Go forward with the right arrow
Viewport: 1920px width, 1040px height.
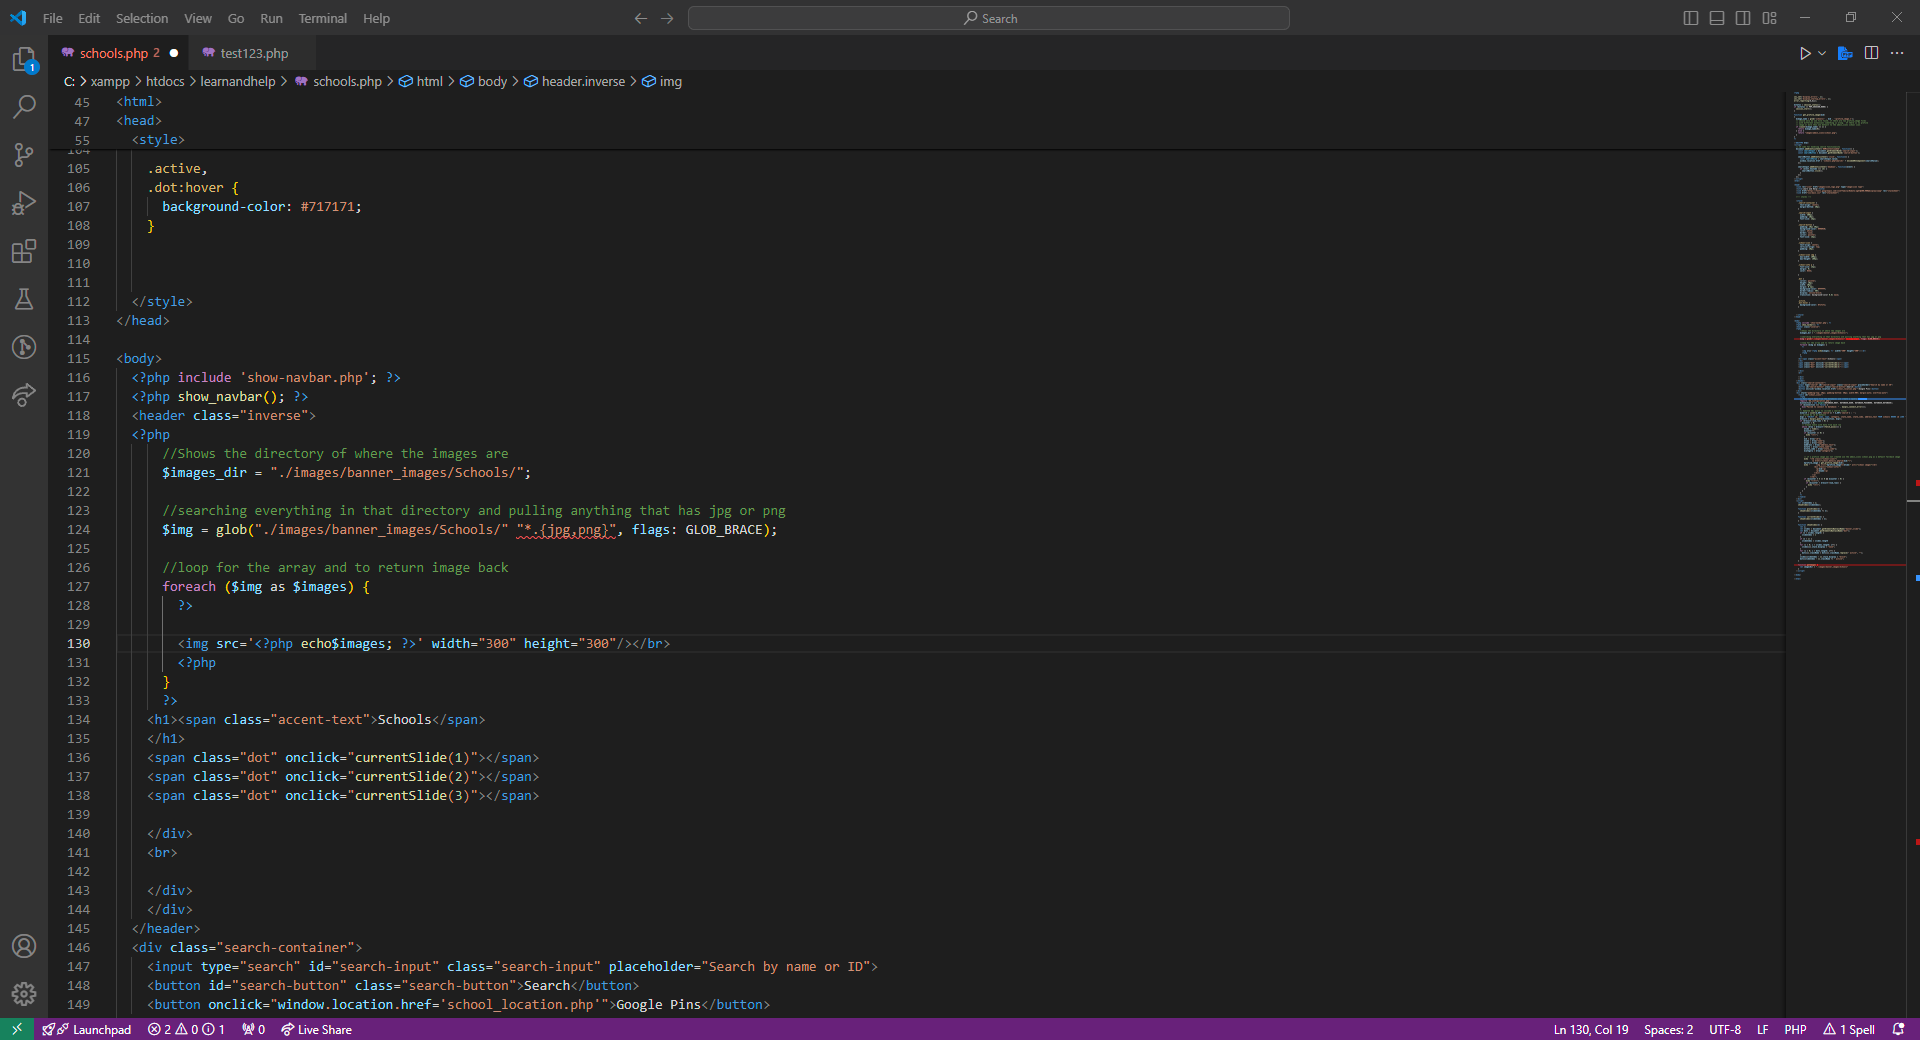tap(667, 18)
